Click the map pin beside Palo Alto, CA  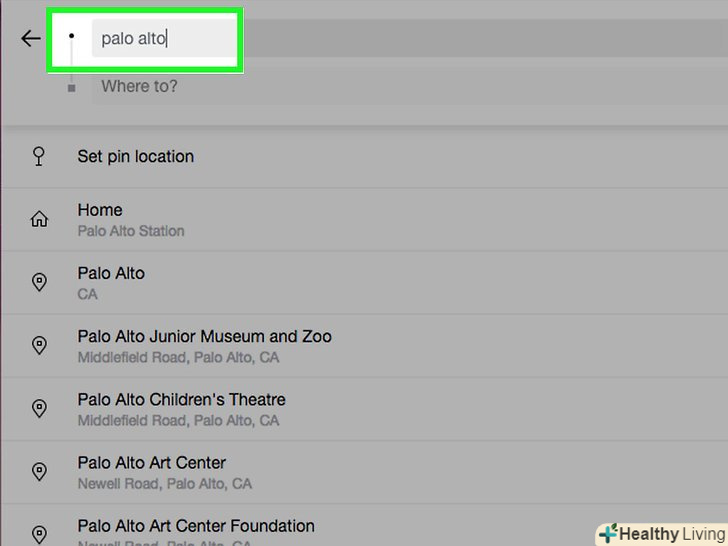pos(39,283)
